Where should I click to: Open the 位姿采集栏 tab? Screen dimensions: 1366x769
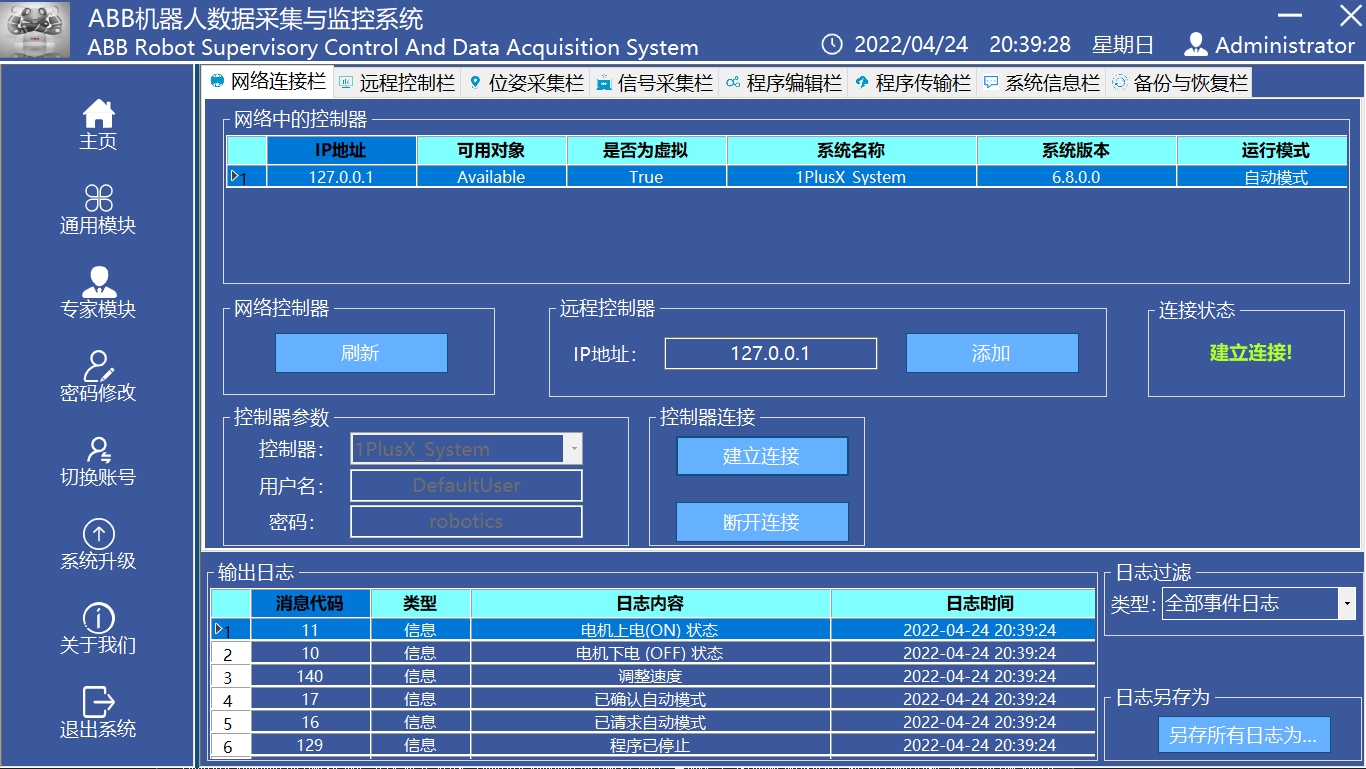[526, 83]
